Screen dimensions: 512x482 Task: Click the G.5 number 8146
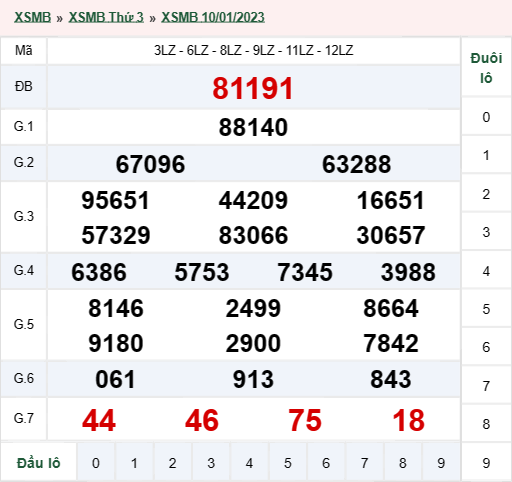116,308
